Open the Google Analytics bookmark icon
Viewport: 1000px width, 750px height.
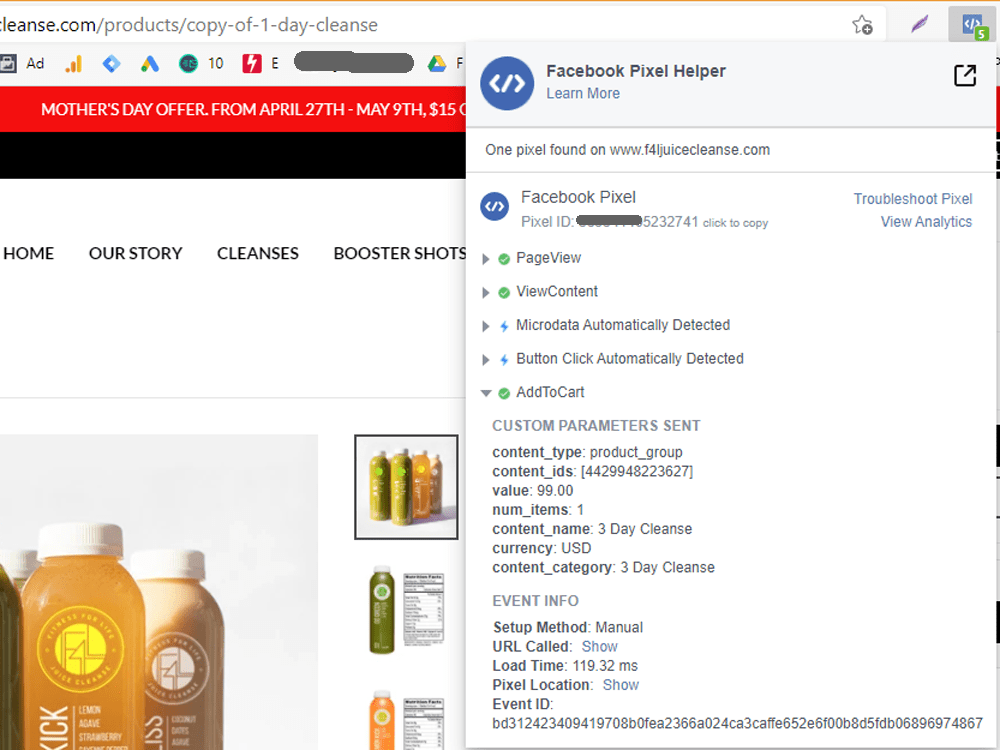point(74,63)
